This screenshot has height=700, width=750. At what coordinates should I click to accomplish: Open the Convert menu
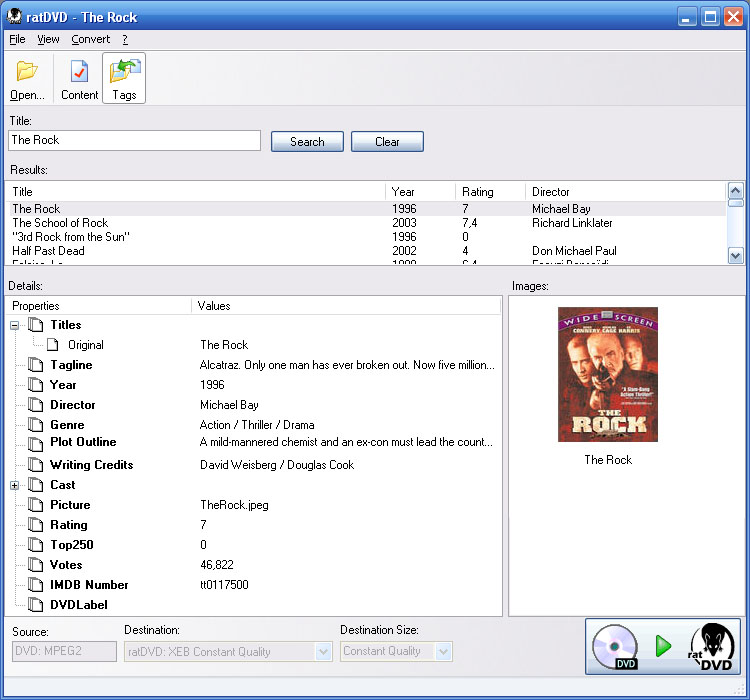point(91,39)
